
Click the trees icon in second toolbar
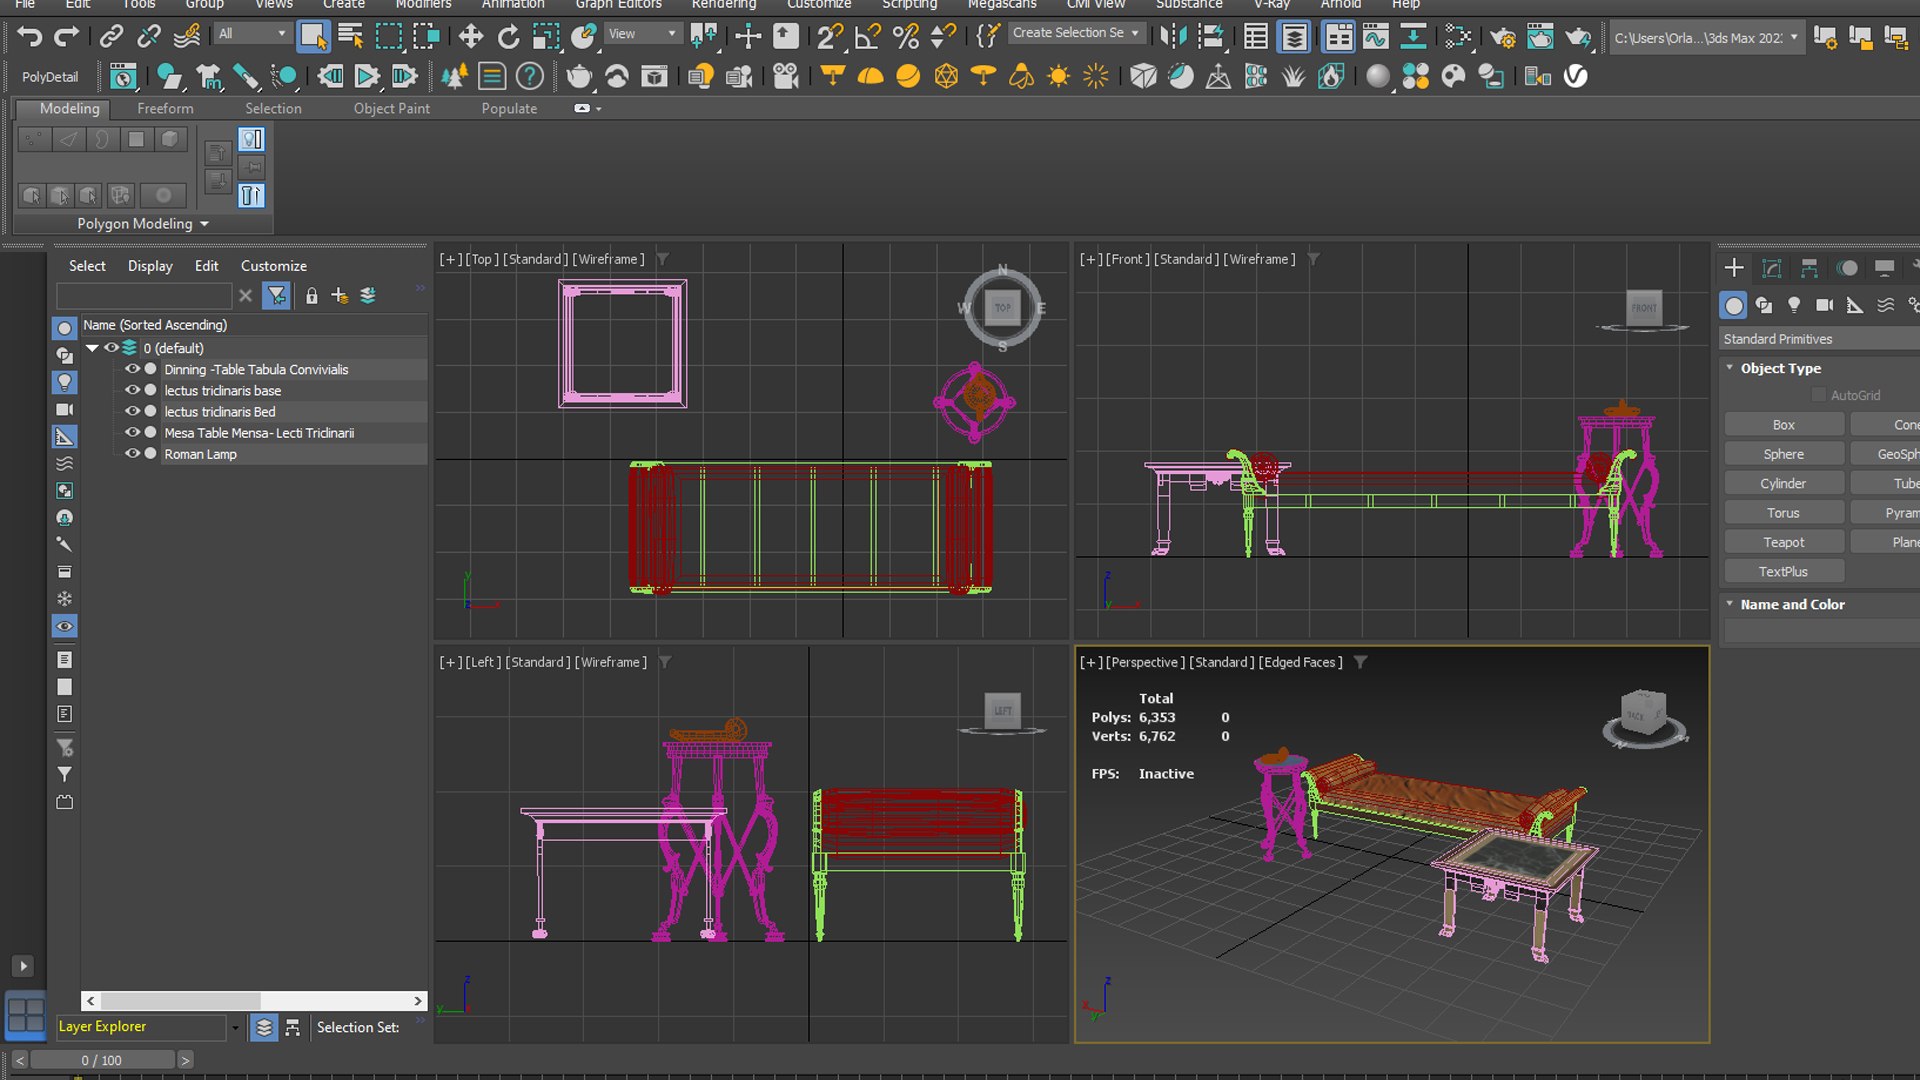(454, 76)
